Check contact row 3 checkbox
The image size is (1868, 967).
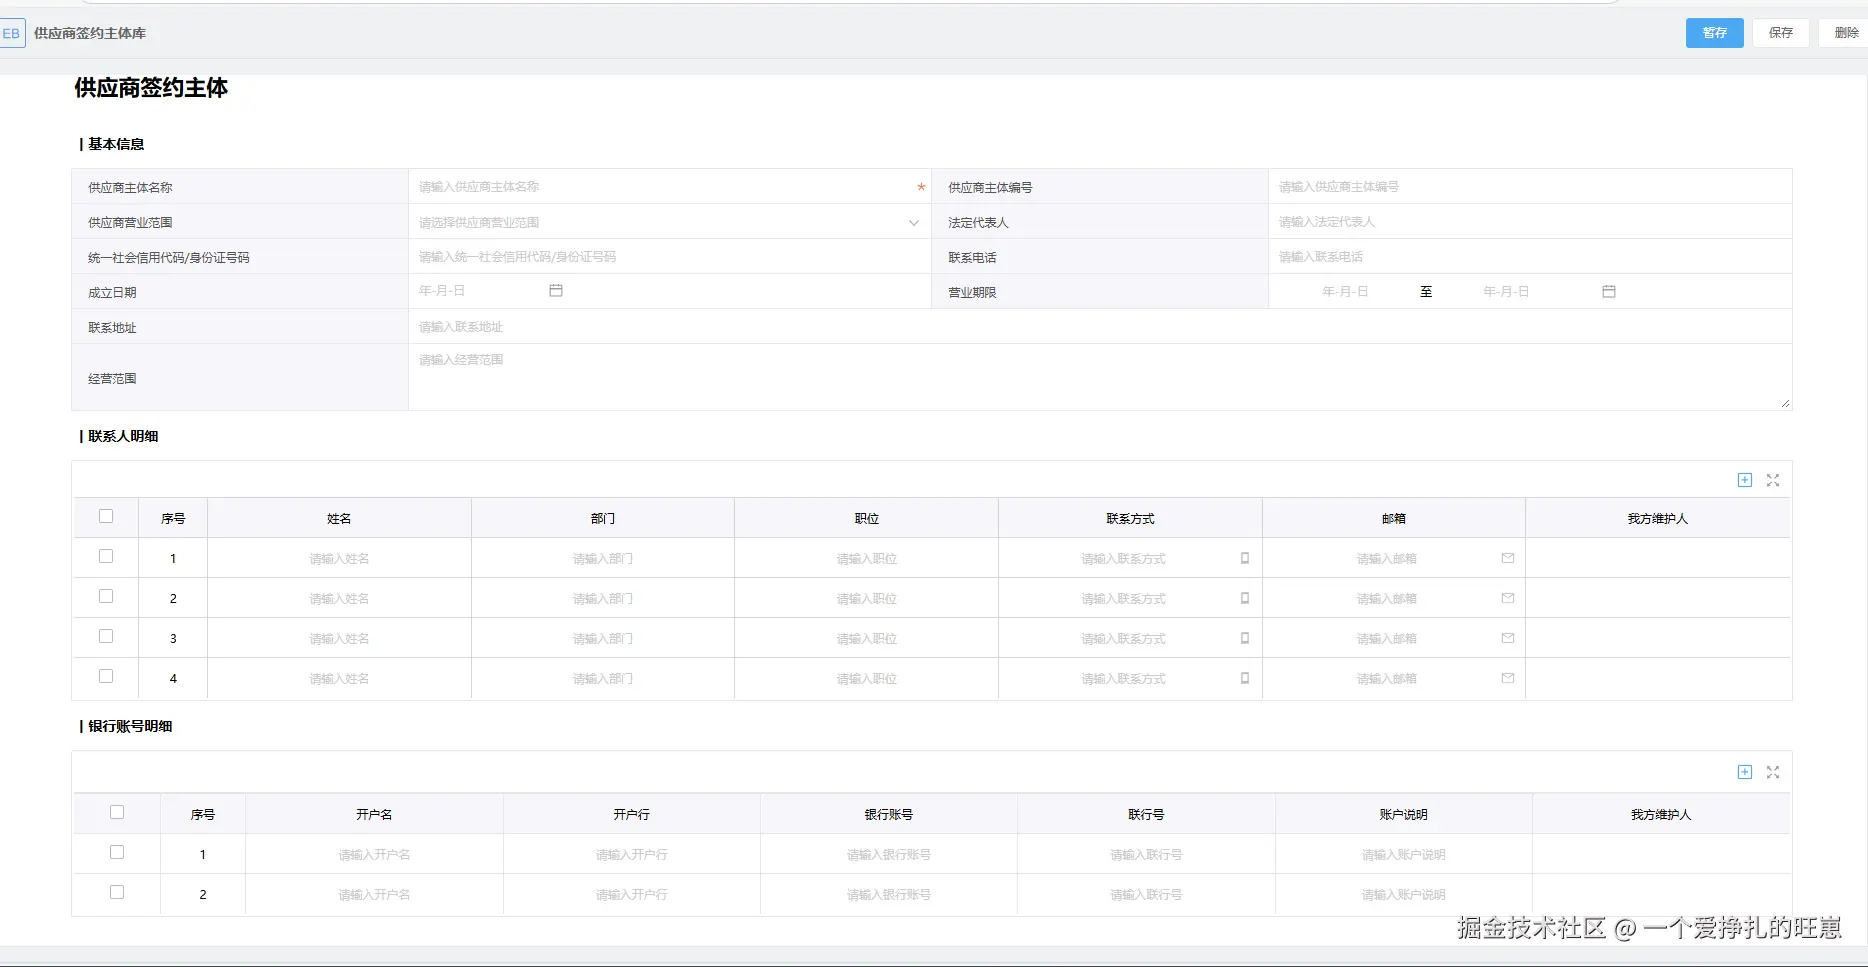click(x=106, y=637)
